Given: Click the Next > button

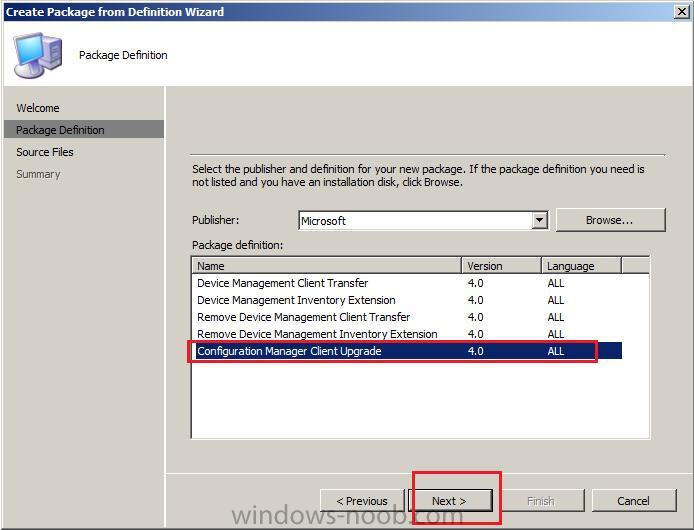Looking at the screenshot, I should pyautogui.click(x=451, y=501).
